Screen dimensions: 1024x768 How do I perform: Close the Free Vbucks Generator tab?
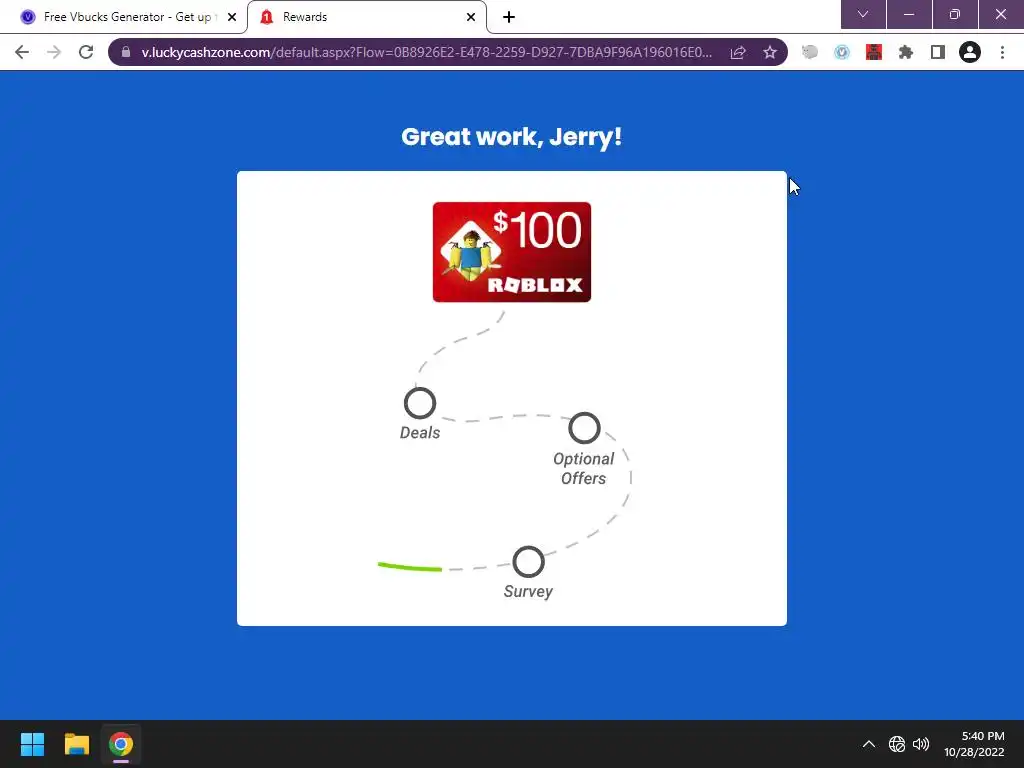click(x=232, y=17)
